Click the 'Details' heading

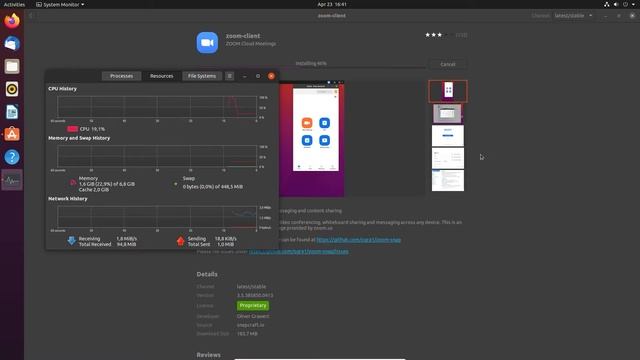[207, 274]
